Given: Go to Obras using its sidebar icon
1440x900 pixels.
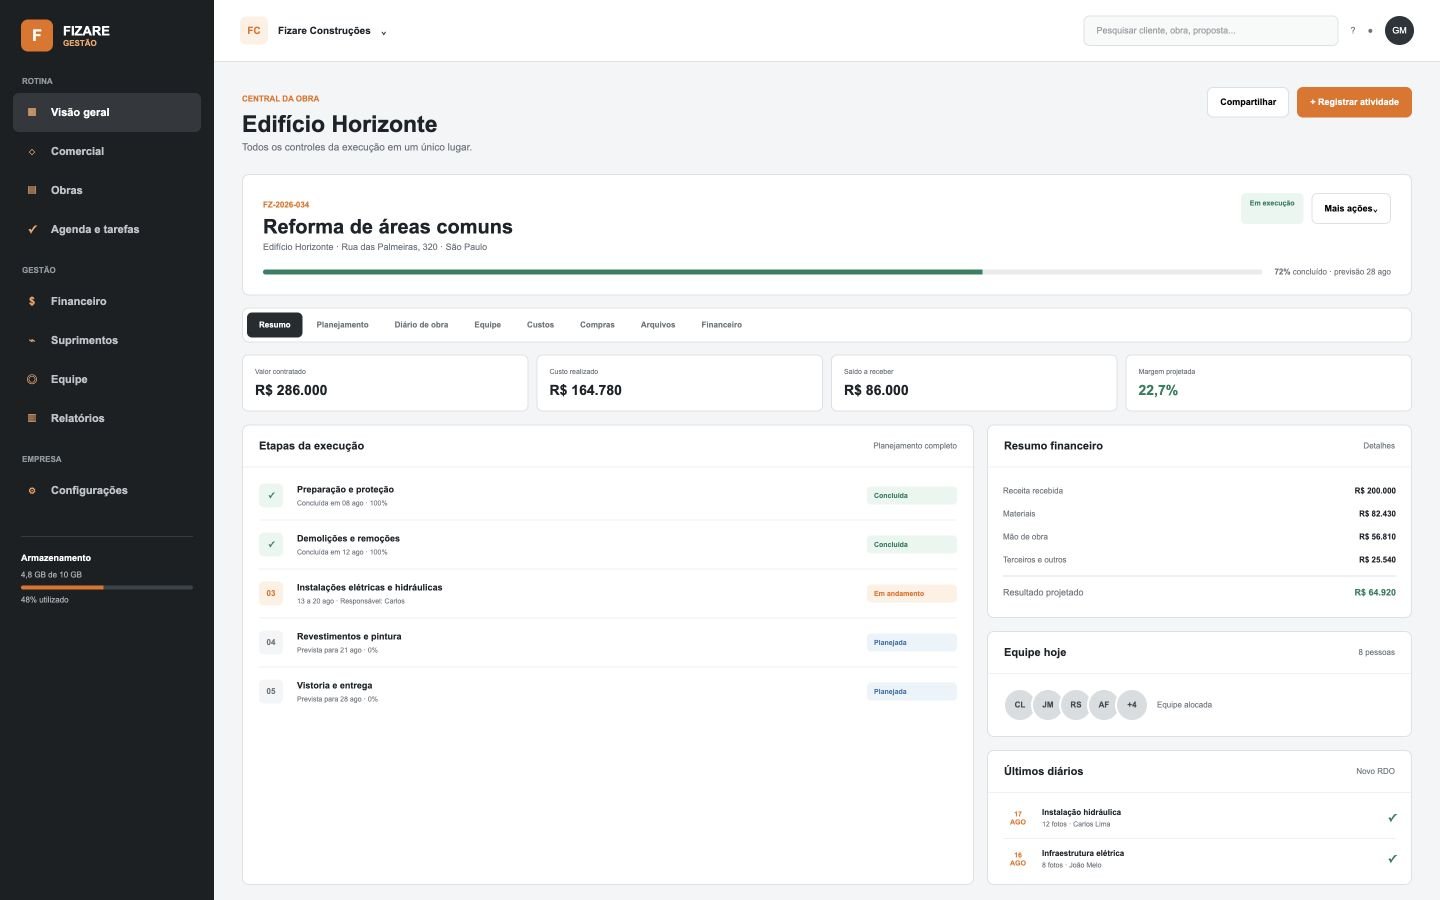Looking at the screenshot, I should pos(32,190).
